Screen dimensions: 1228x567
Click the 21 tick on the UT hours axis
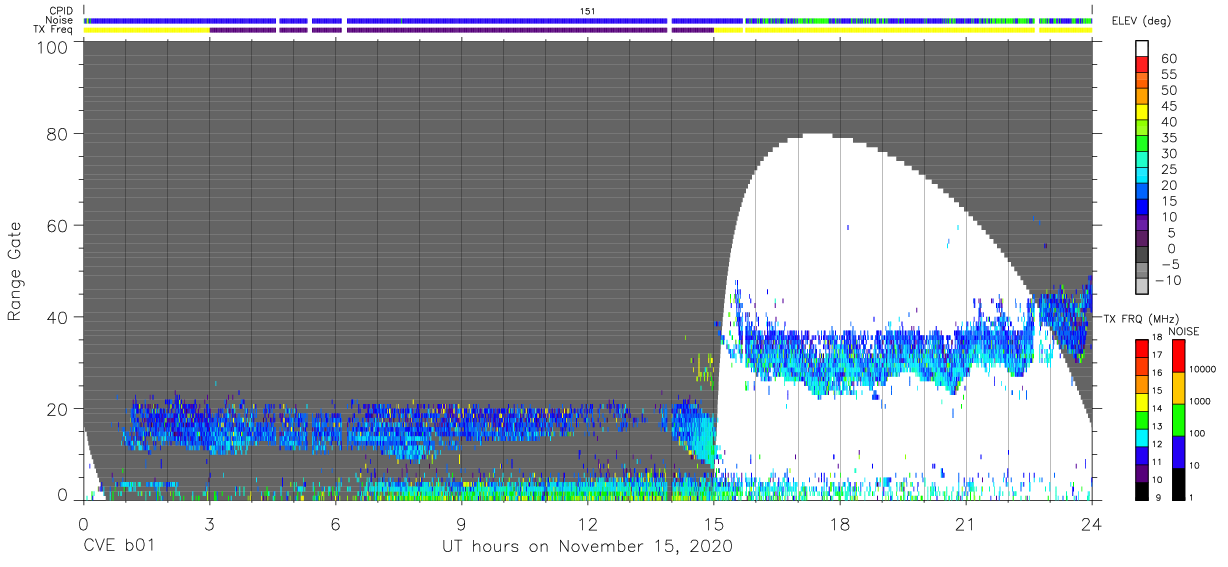(965, 523)
